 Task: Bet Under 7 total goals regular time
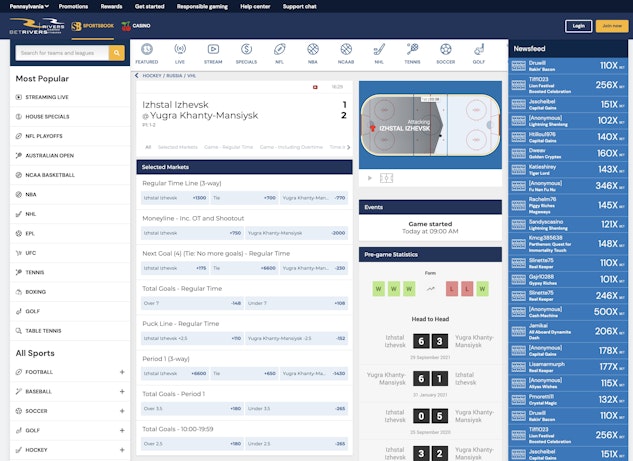coord(296,303)
